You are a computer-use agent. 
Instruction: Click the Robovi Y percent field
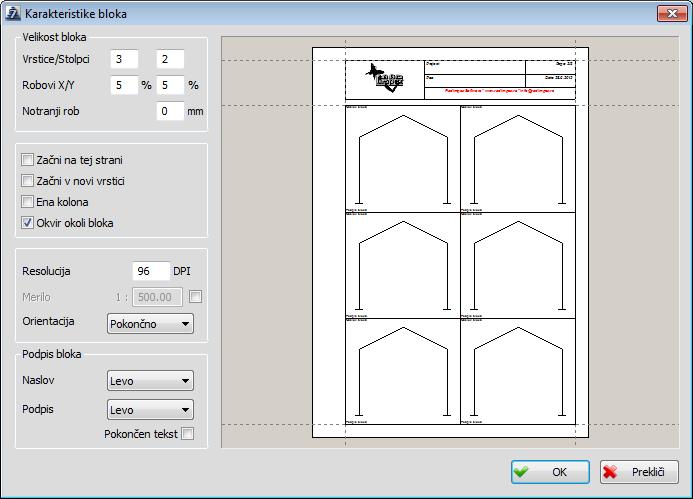(170, 85)
